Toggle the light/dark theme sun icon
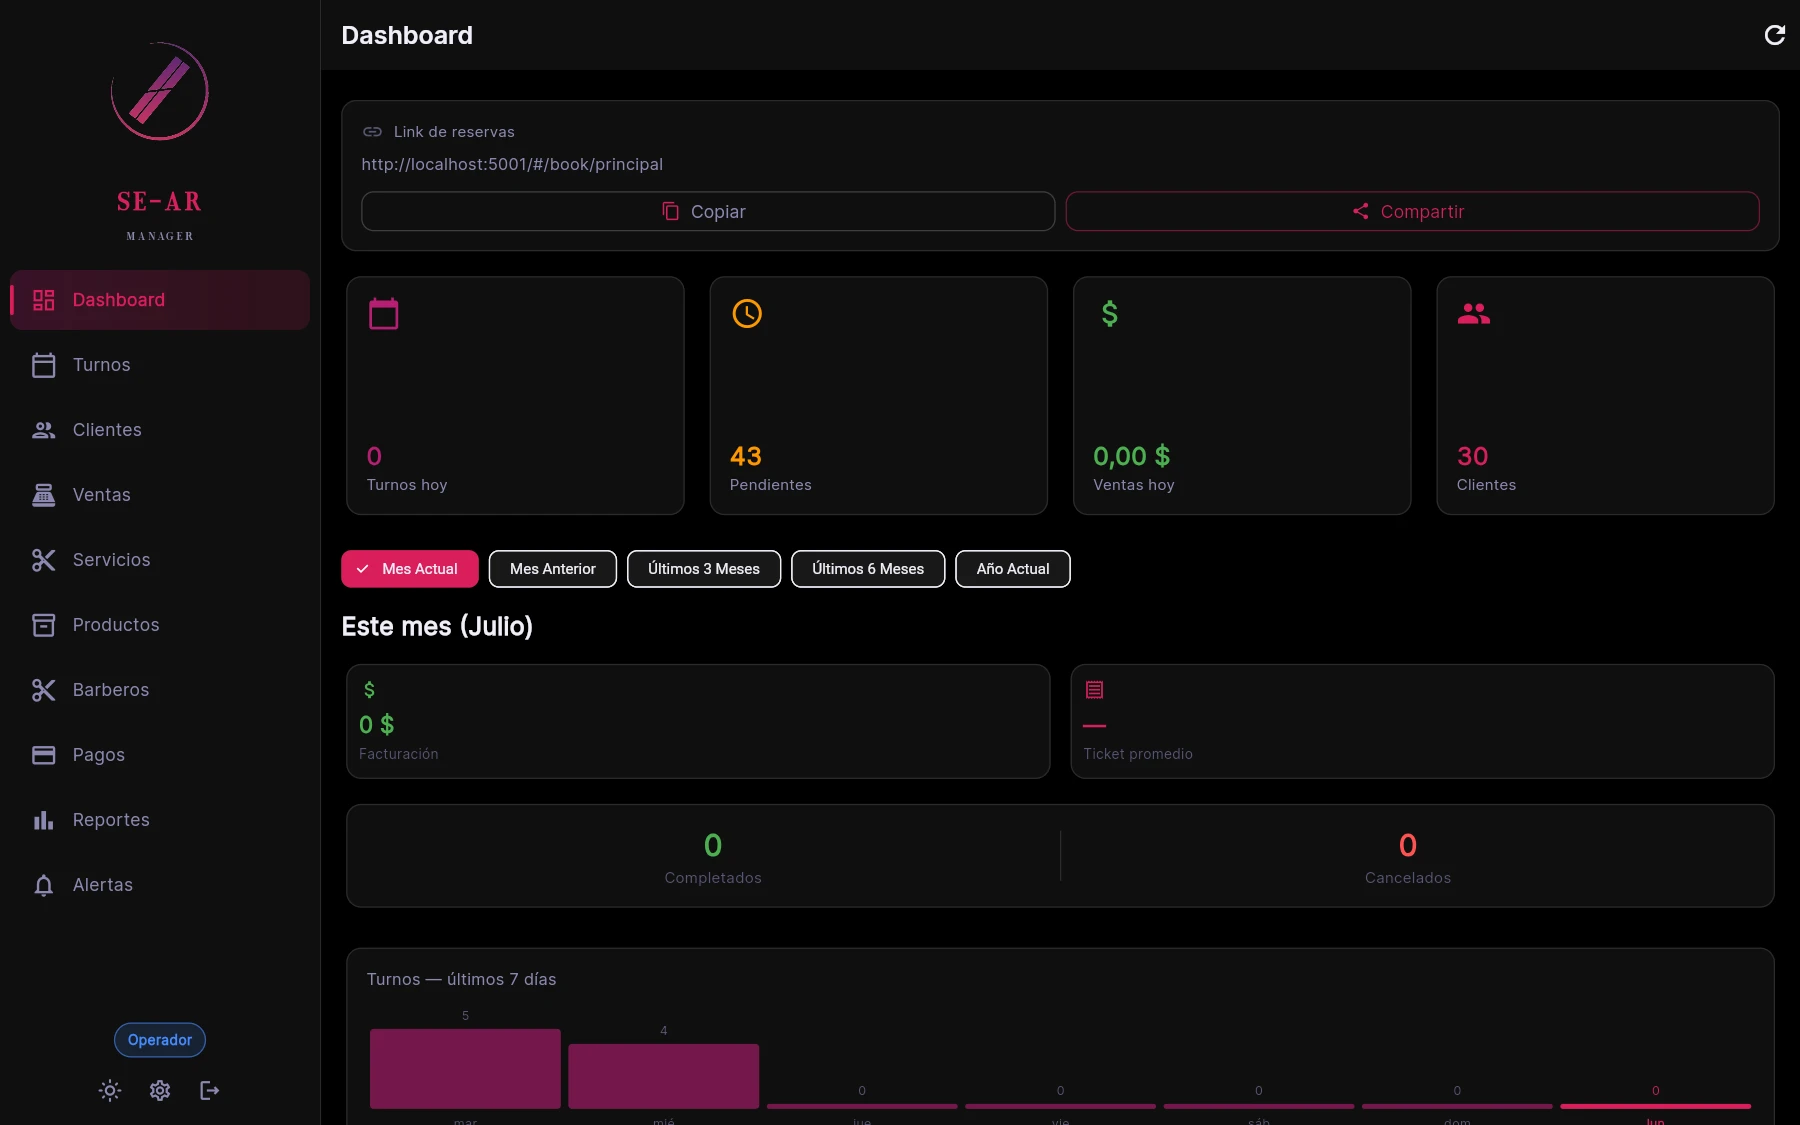 tap(110, 1090)
